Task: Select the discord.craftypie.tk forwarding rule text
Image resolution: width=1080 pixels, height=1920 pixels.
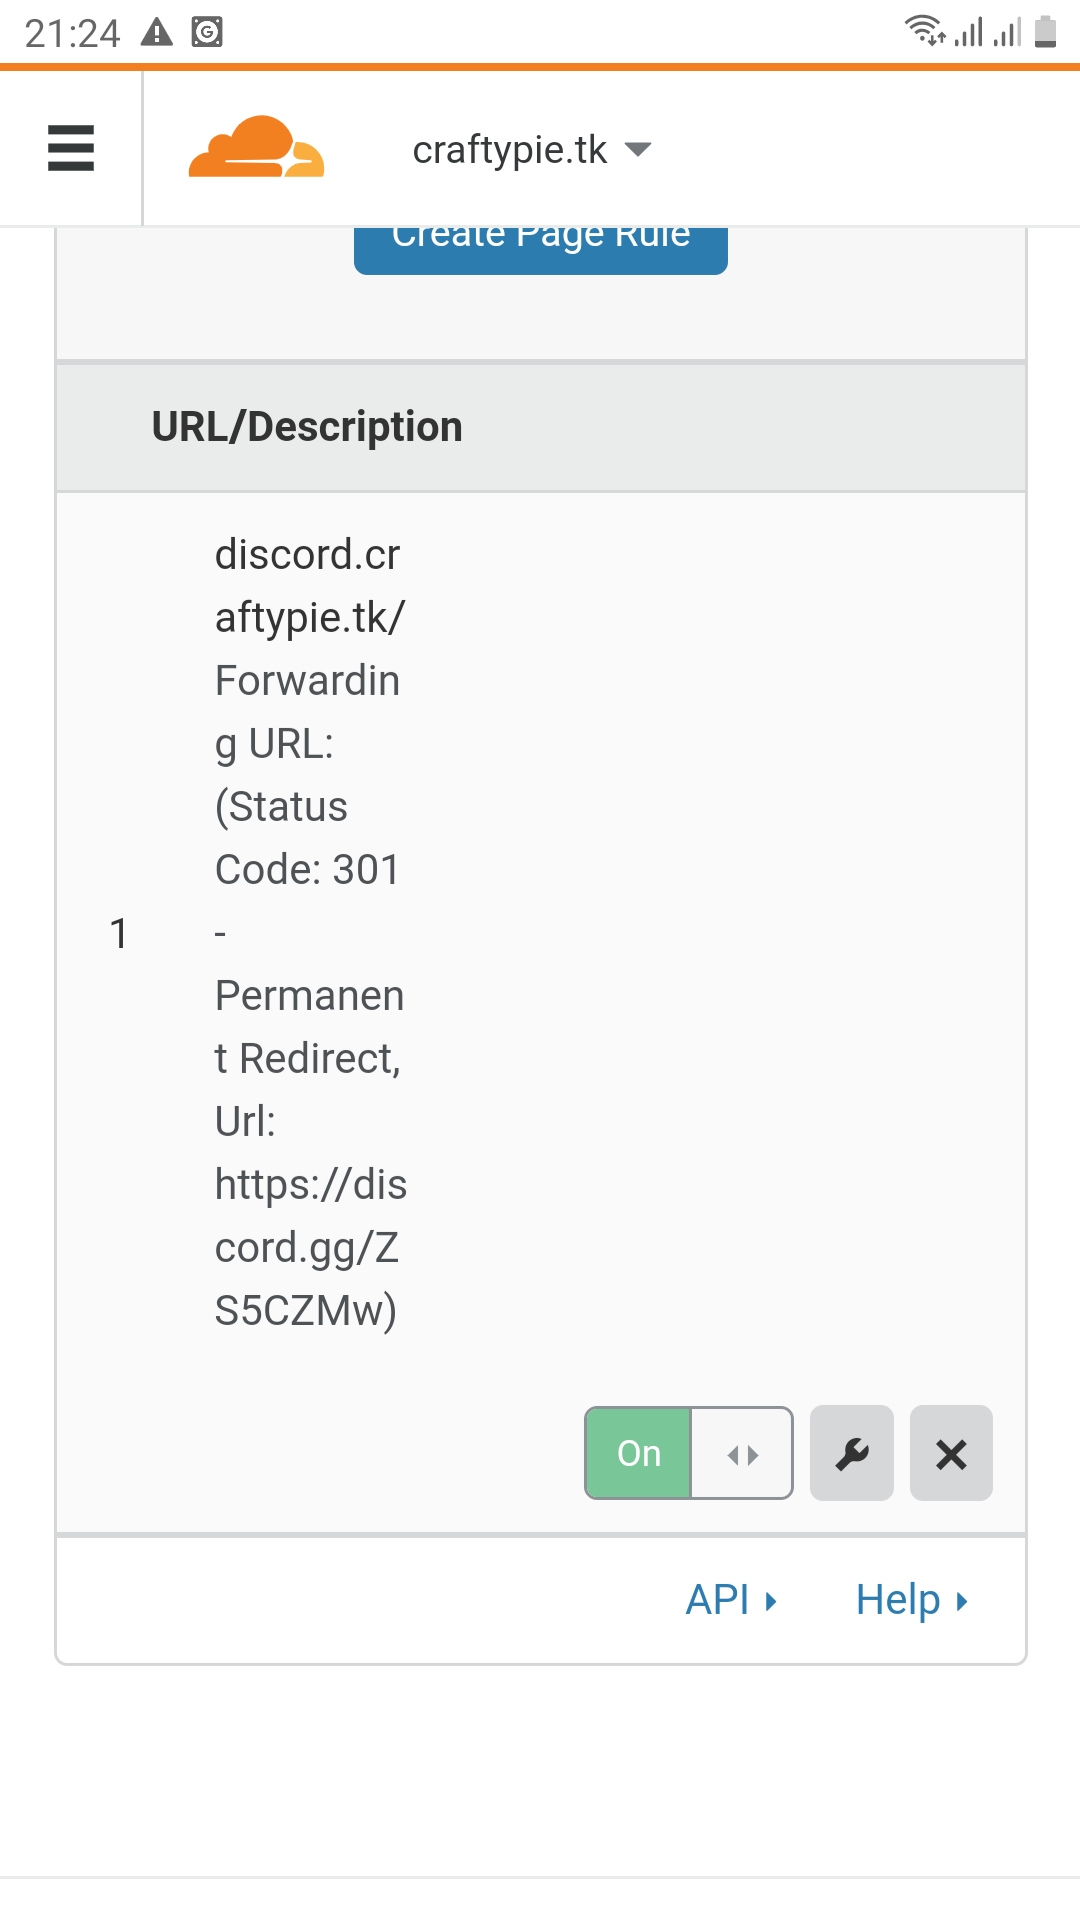Action: tap(307, 930)
